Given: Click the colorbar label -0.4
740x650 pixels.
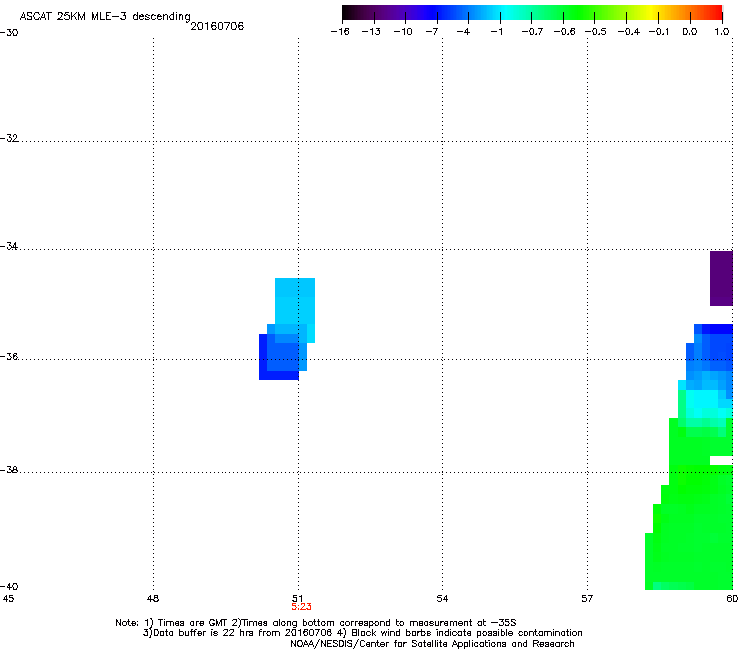Looking at the screenshot, I should [629, 32].
